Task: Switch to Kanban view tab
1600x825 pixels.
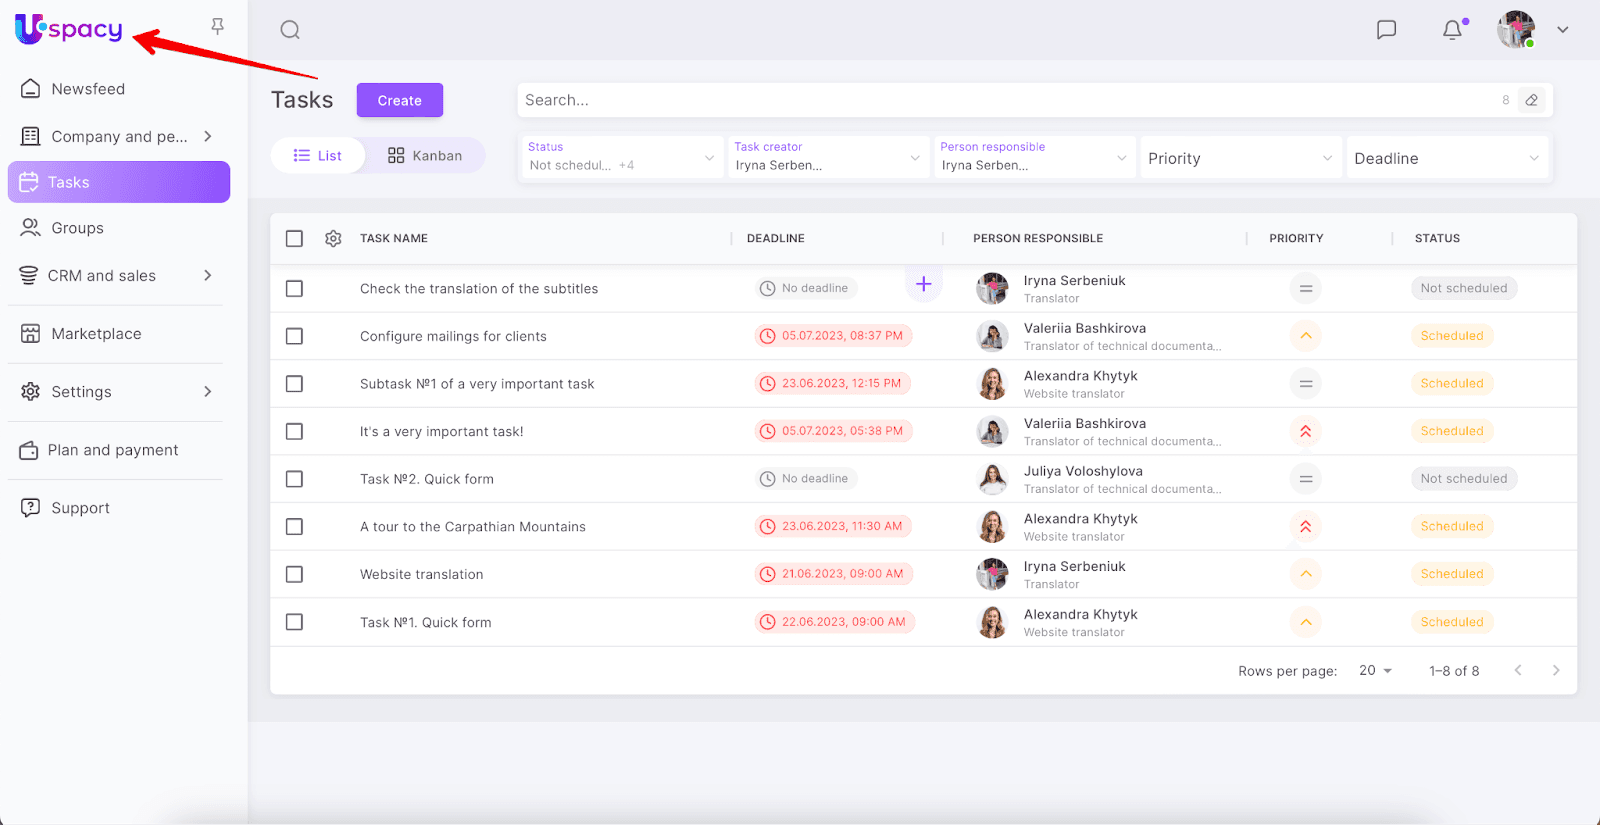Action: 425,155
